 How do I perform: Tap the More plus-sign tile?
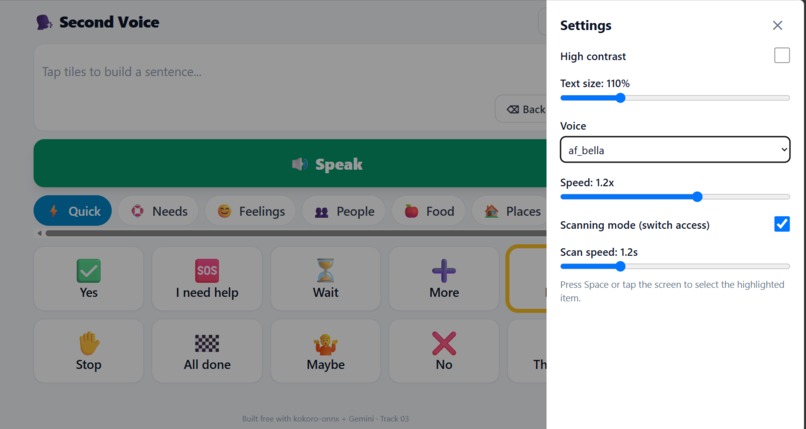(444, 278)
